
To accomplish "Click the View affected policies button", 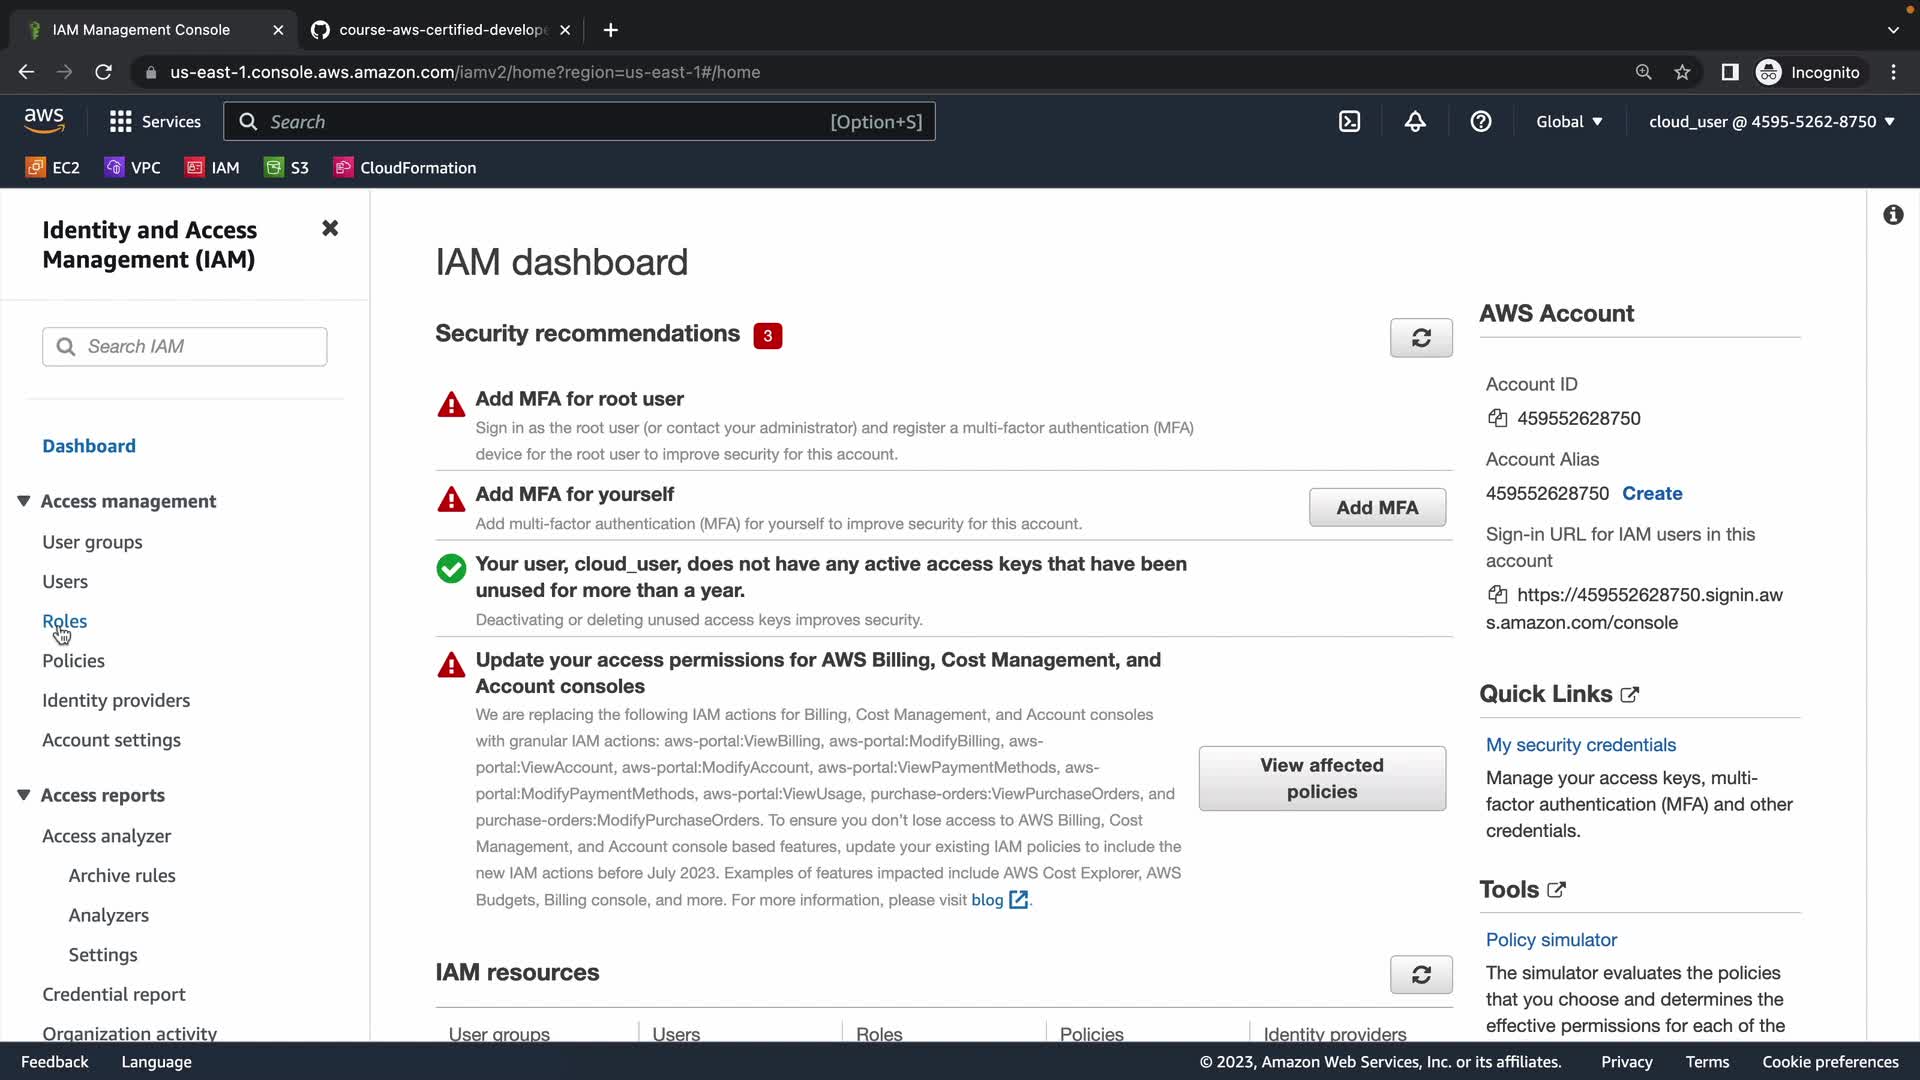I will point(1322,778).
